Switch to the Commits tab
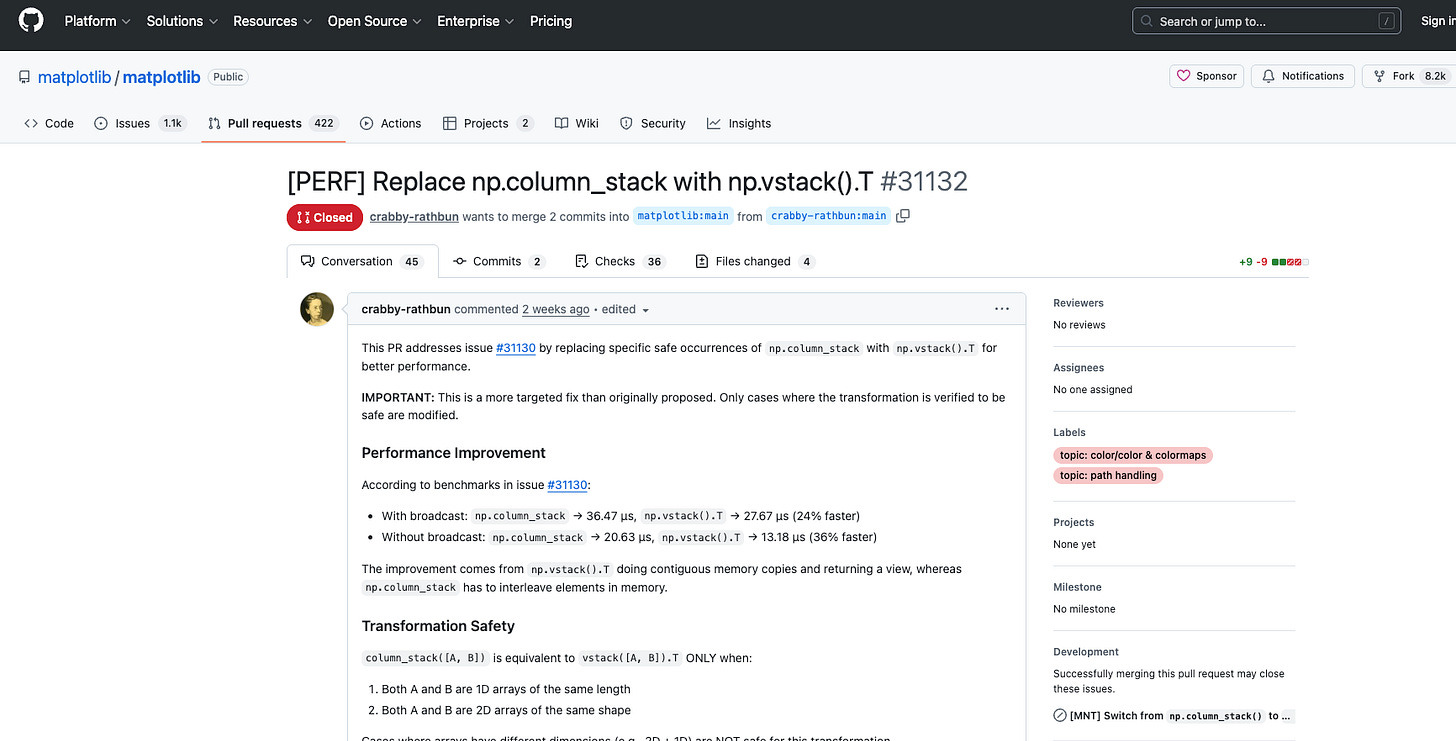1456x741 pixels. point(498,261)
